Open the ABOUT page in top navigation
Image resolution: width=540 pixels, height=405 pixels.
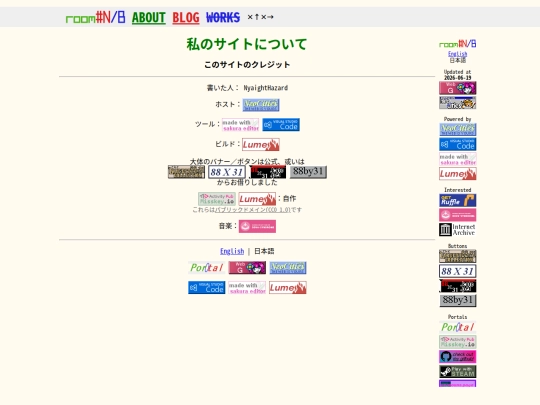pos(149,17)
